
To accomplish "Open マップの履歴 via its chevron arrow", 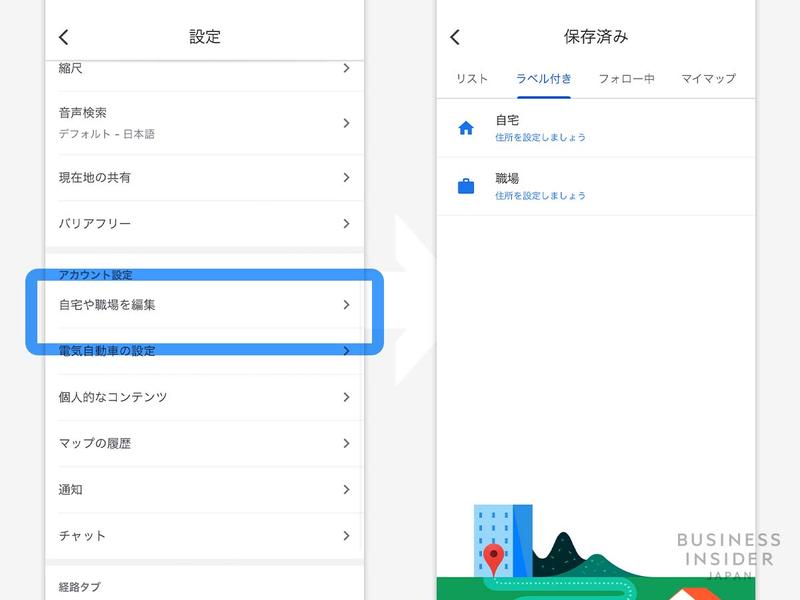I will click(x=345, y=443).
